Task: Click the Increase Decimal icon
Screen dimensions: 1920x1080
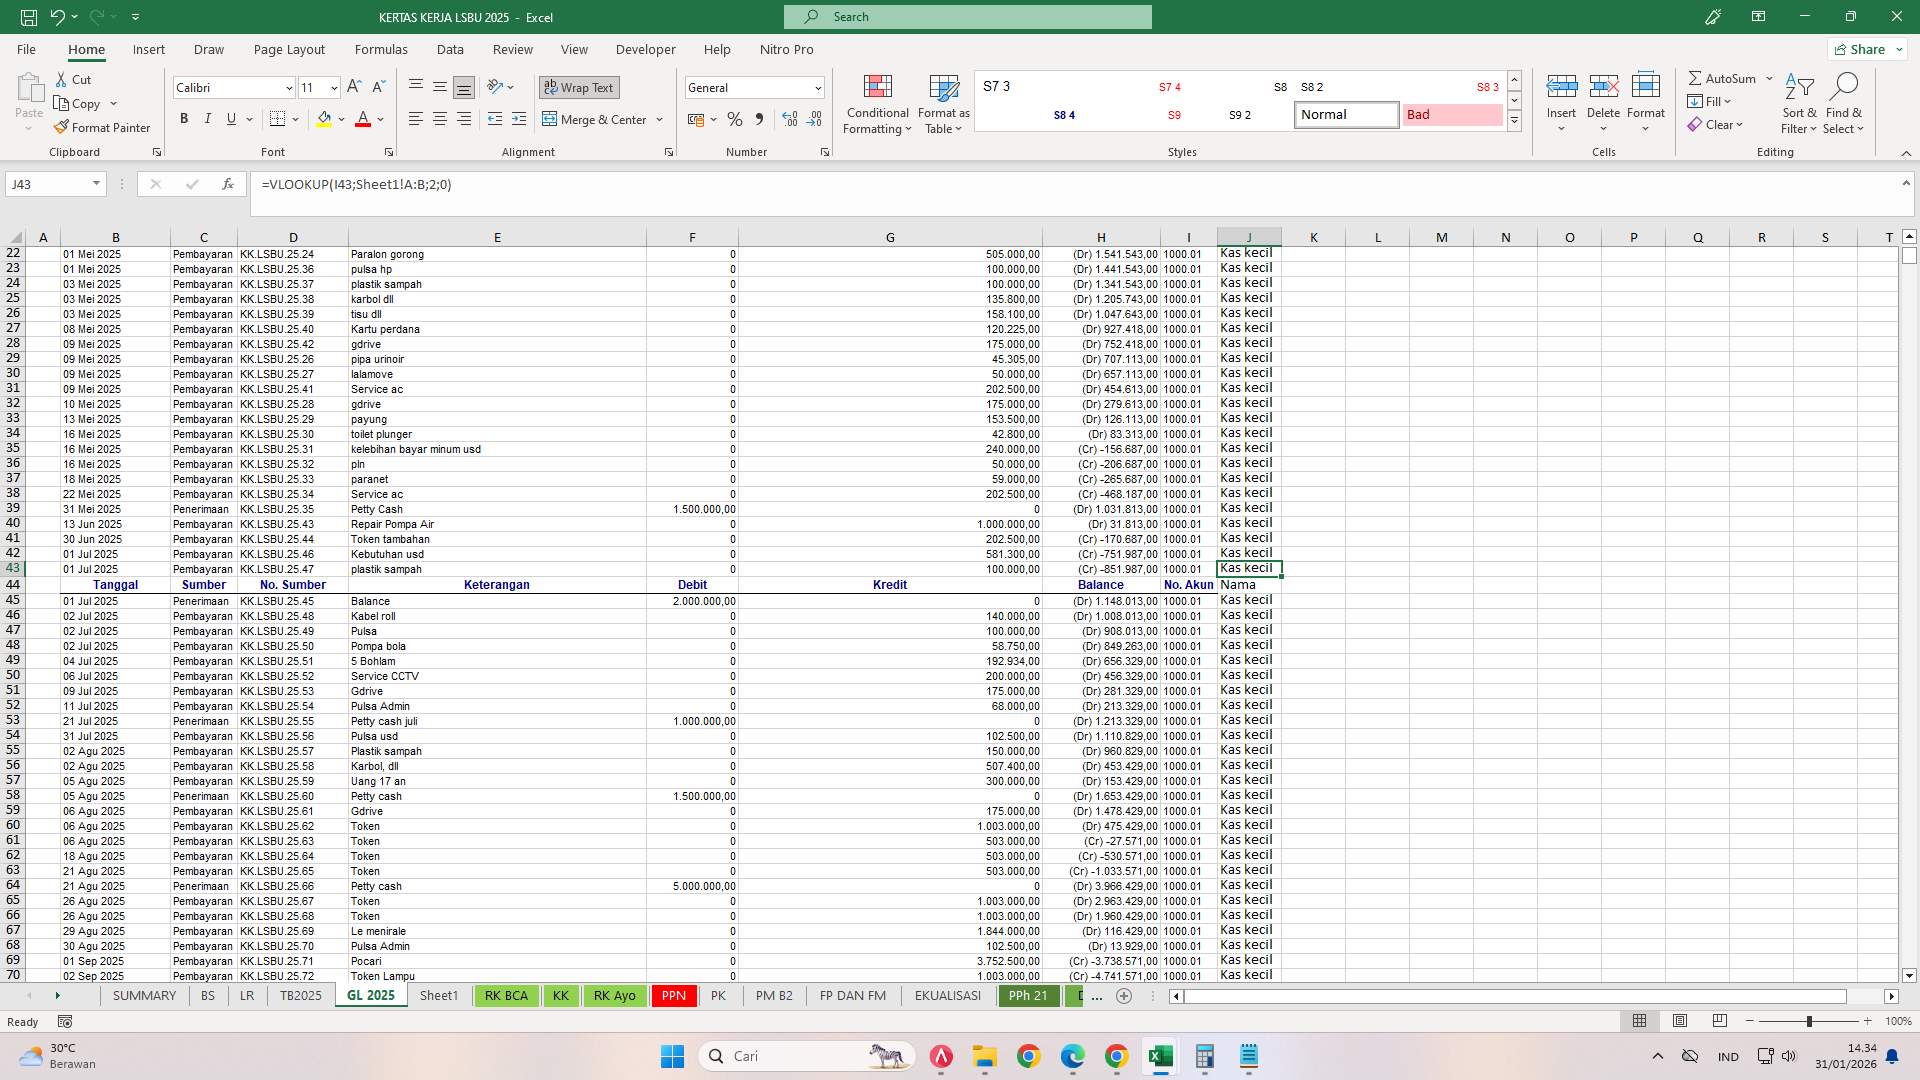Action: pos(789,119)
